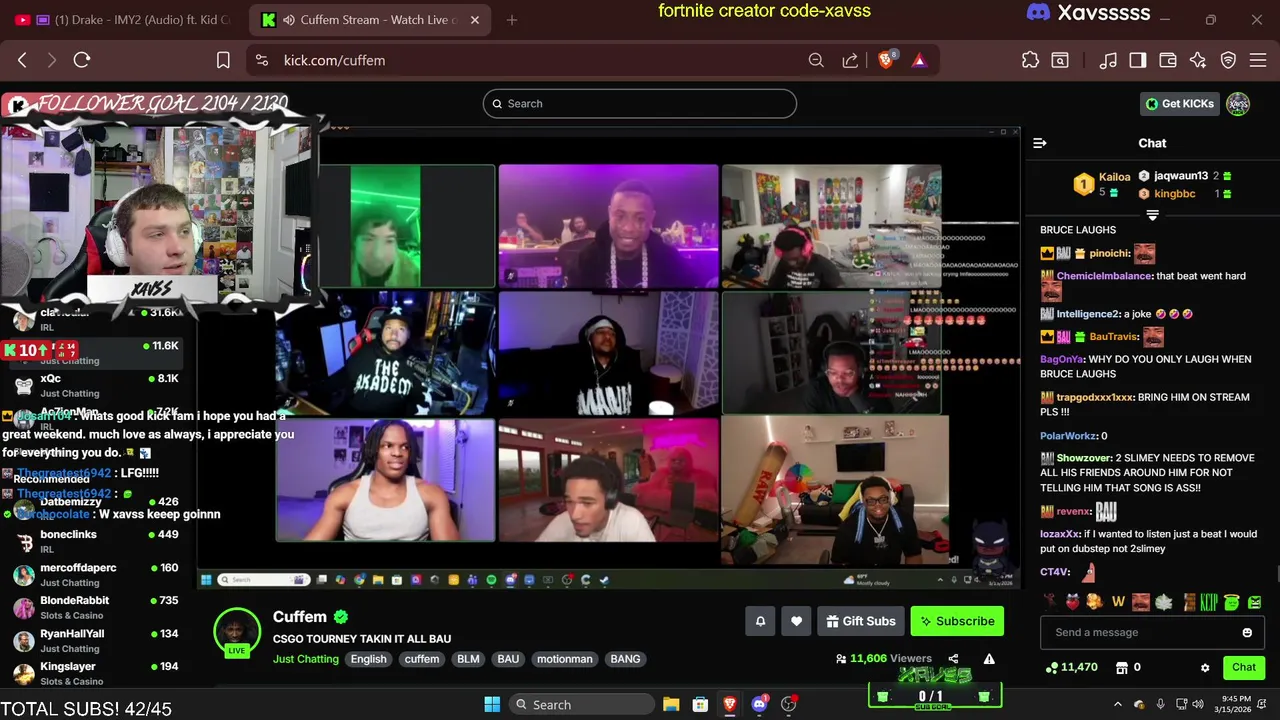Open Leo AI sparkle icon

[1198, 60]
